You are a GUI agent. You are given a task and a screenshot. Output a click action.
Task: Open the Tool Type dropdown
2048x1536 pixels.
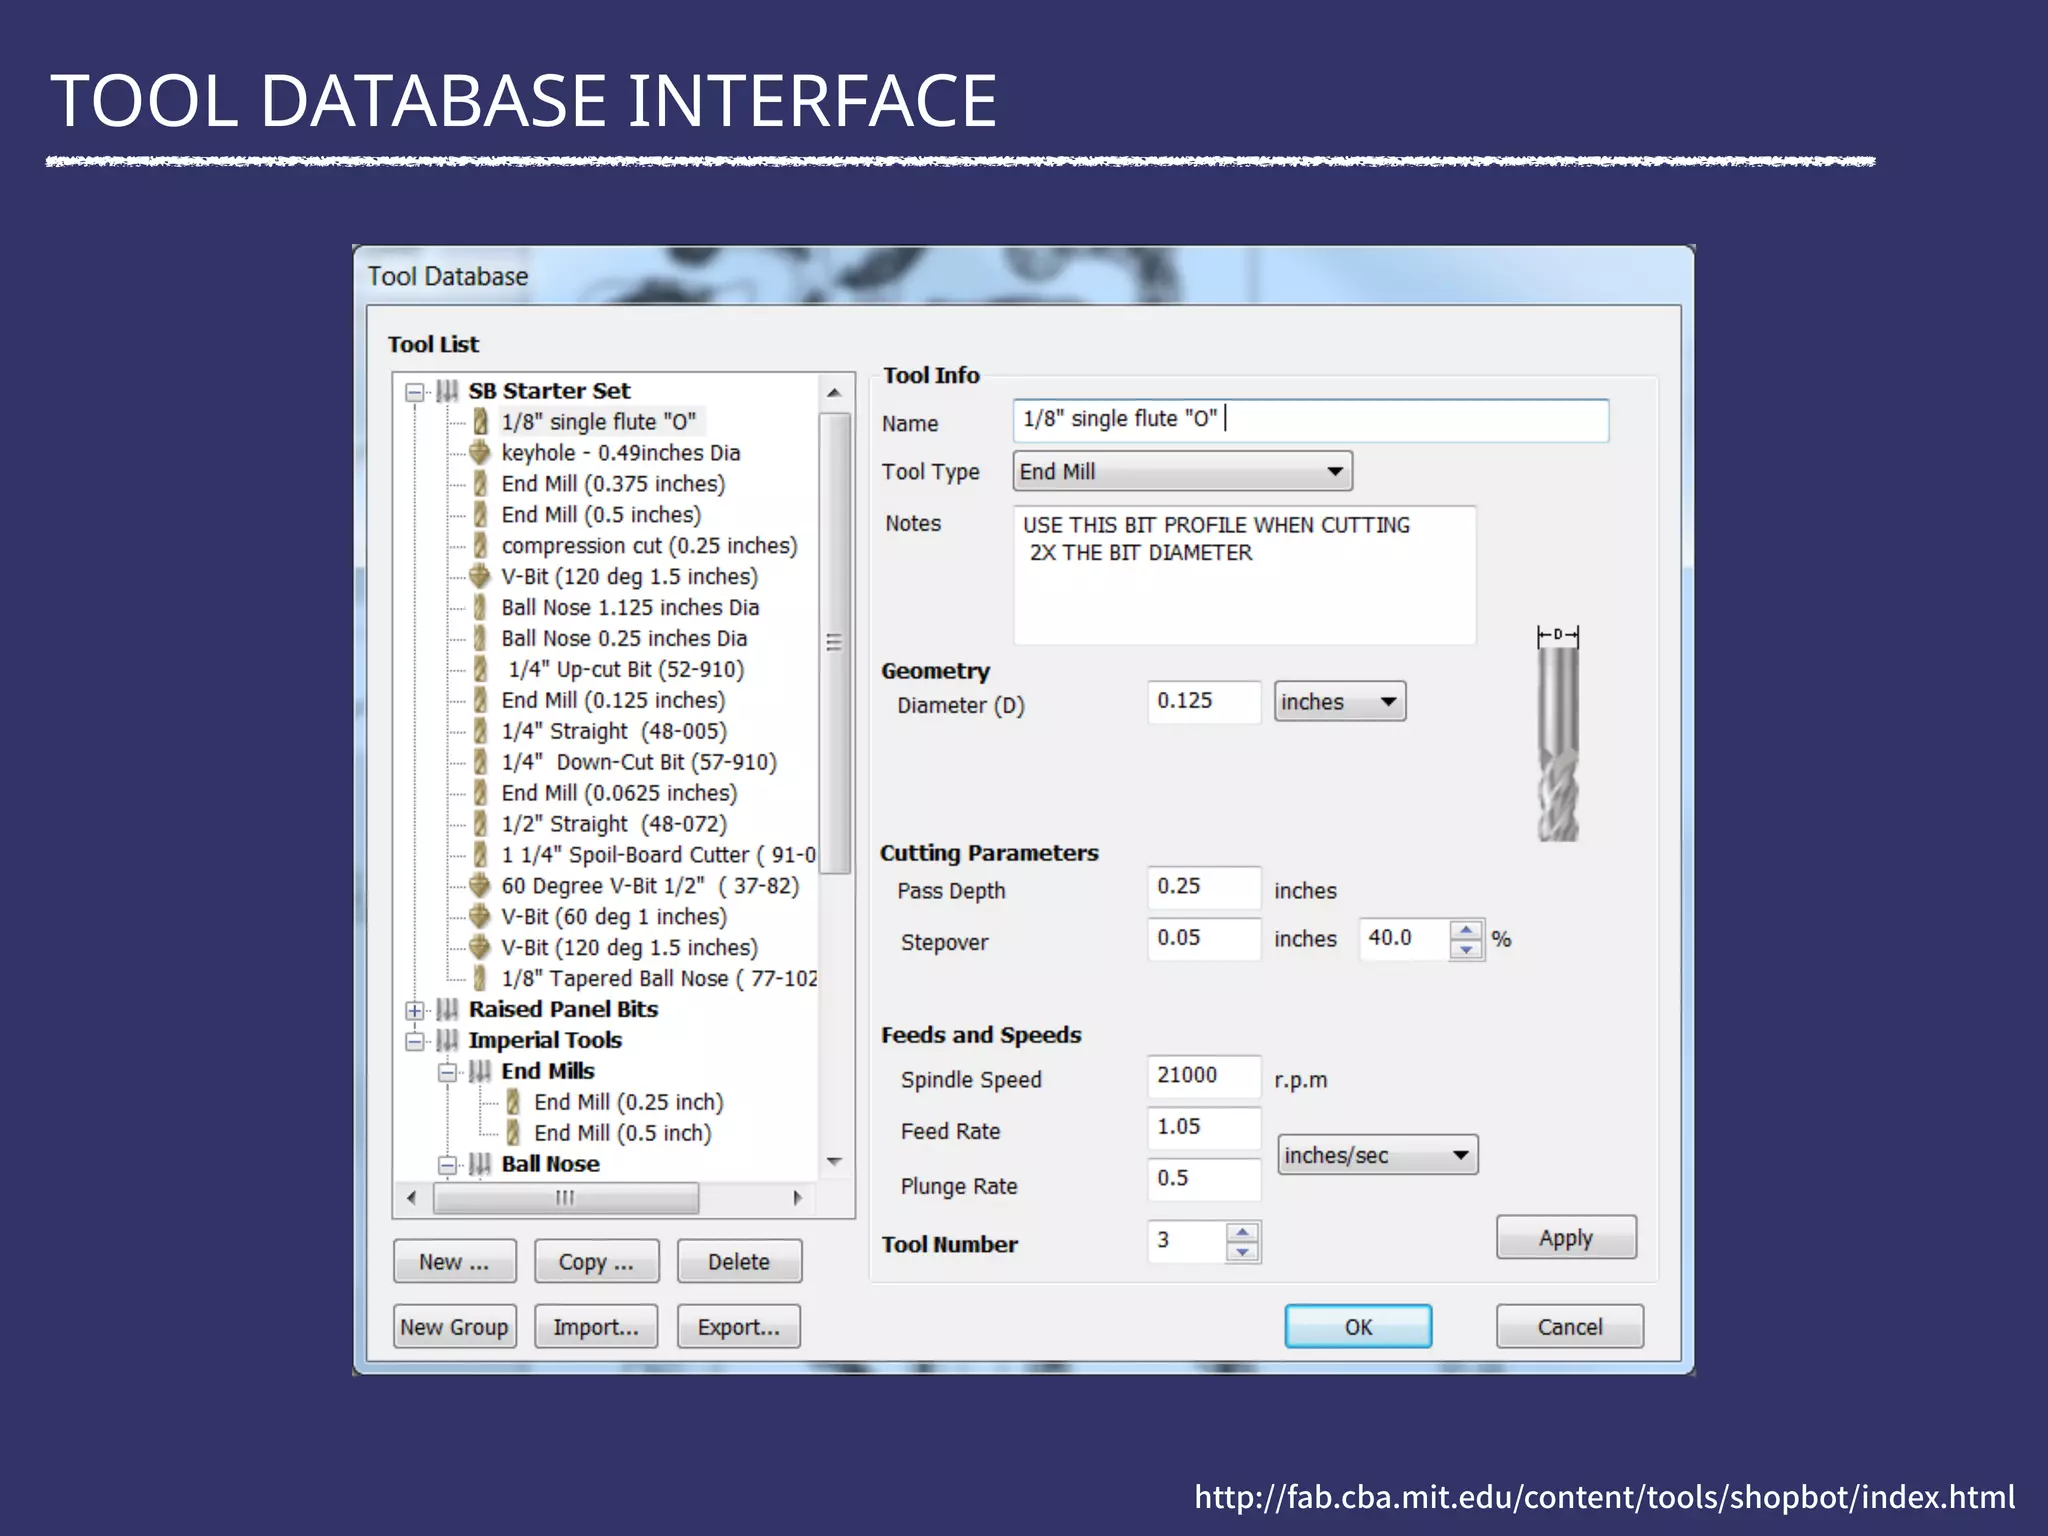point(1183,471)
